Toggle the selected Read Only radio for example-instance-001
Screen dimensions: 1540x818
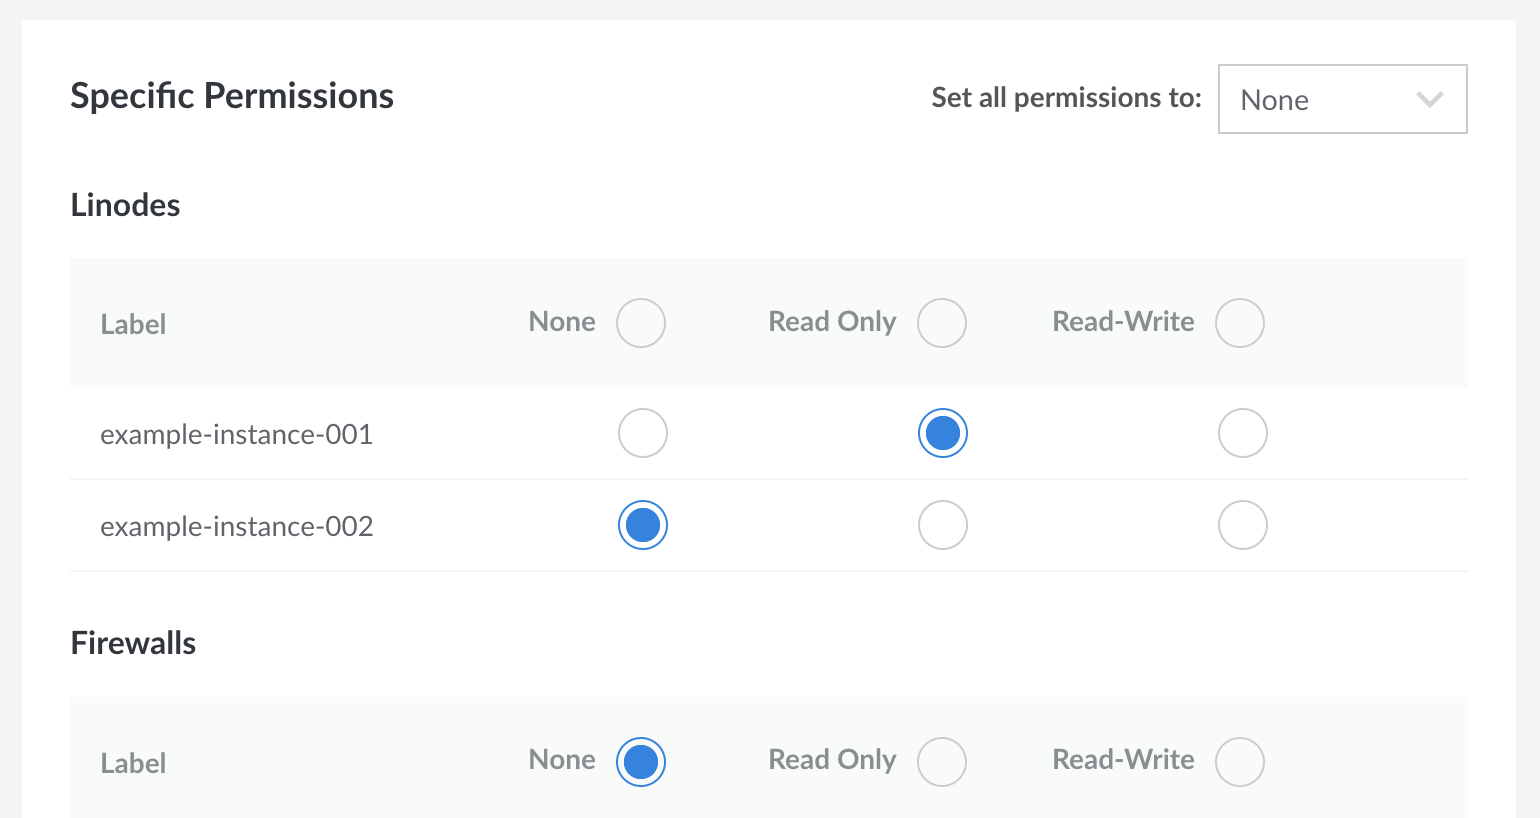943,433
